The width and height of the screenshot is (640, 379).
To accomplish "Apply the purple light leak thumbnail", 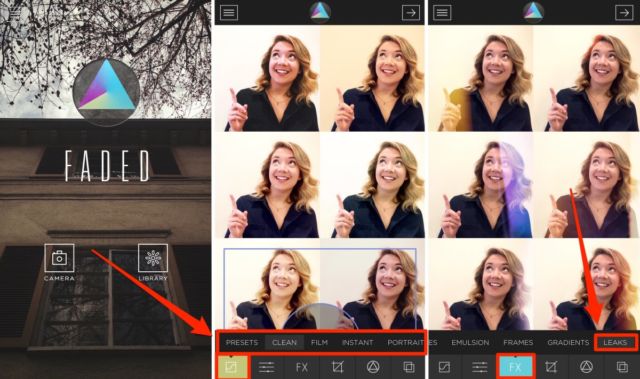I will (481, 185).
